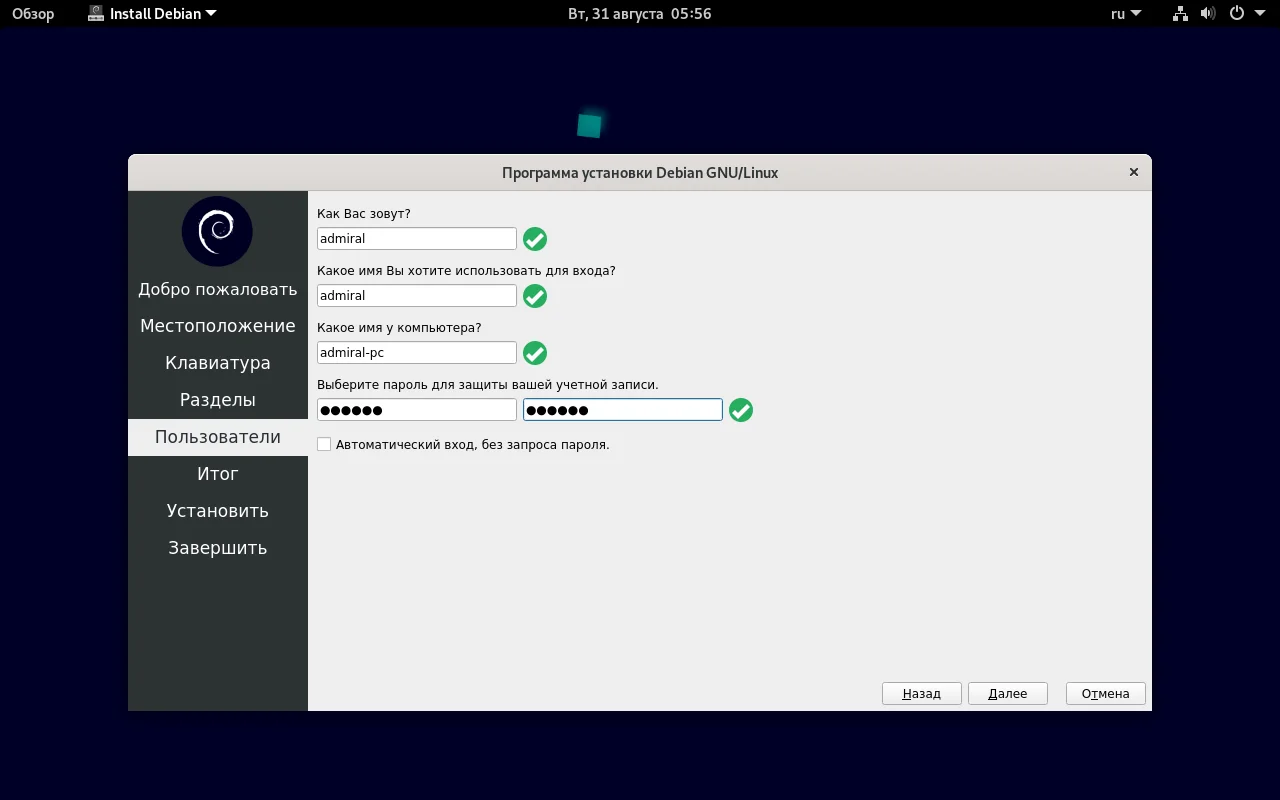Click the Назад button

920,693
